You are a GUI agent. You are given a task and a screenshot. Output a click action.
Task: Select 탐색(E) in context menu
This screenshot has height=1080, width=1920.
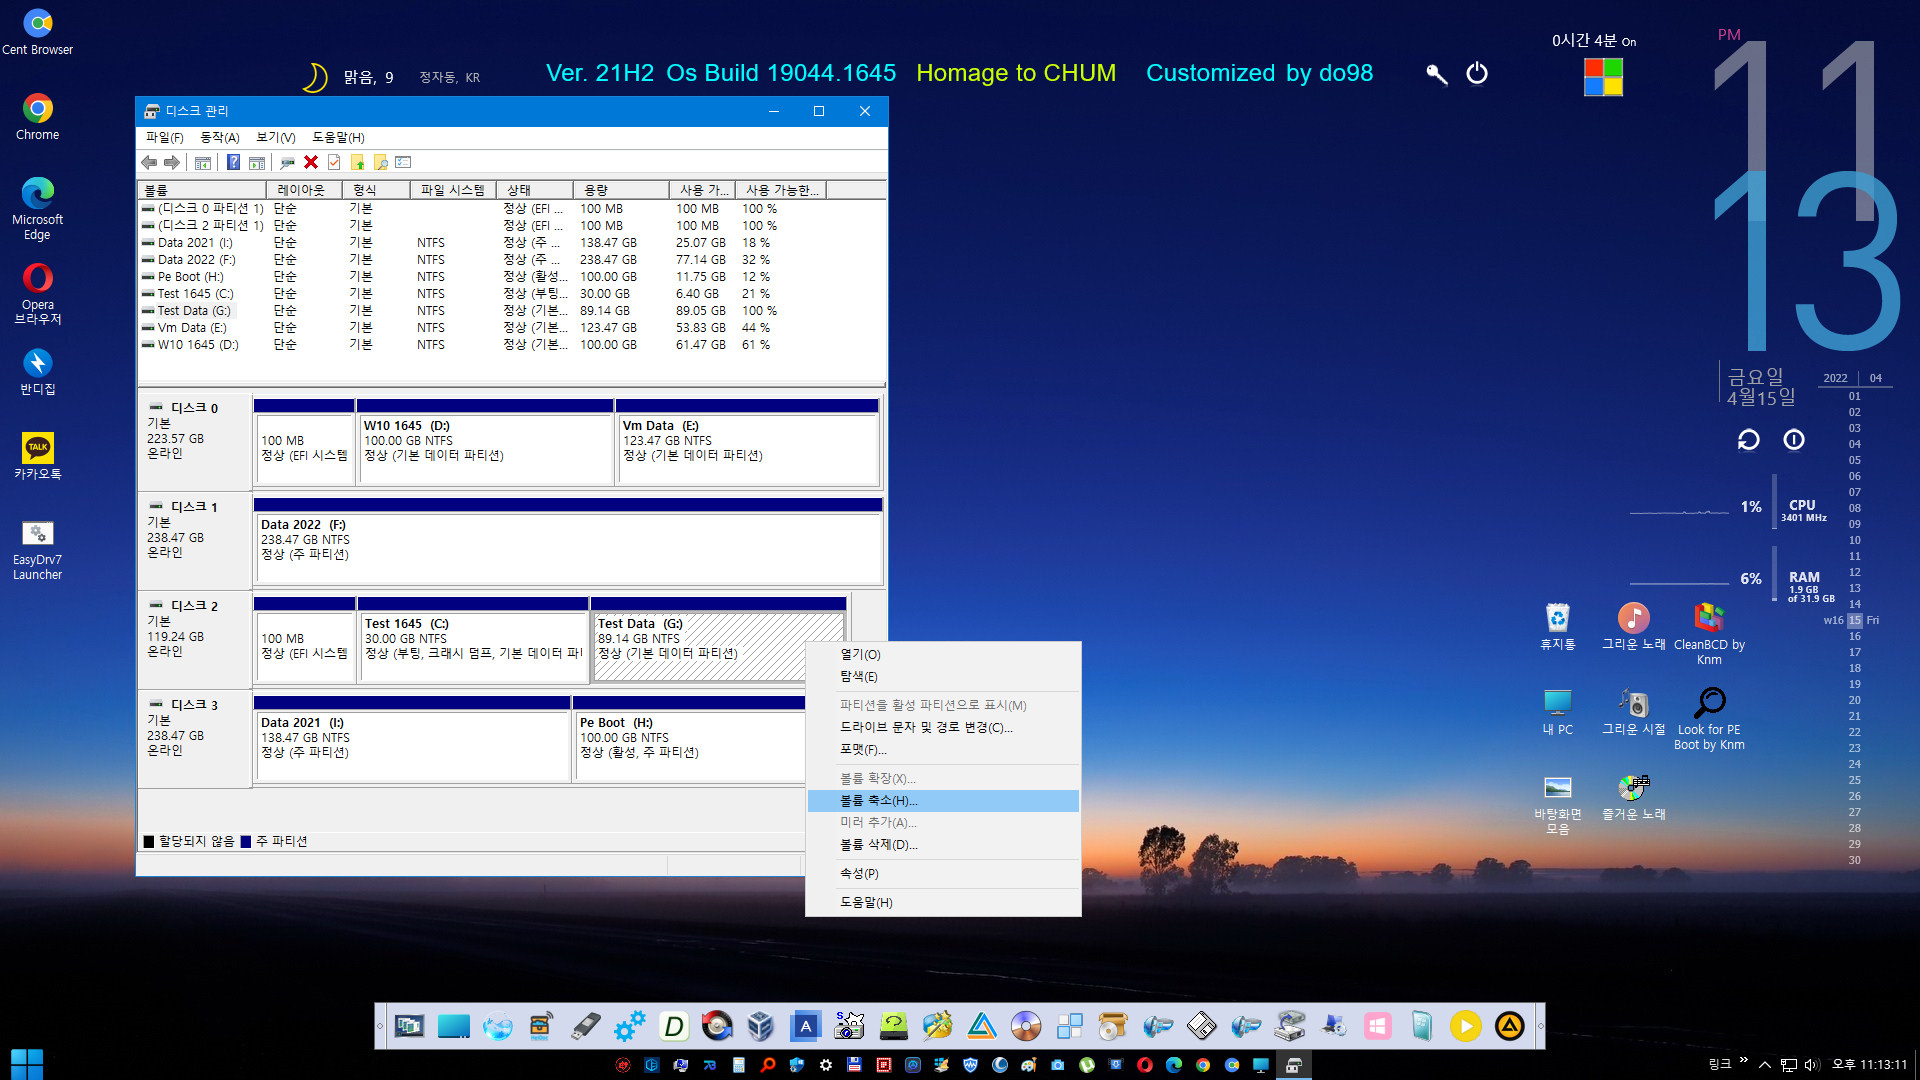[x=943, y=677]
